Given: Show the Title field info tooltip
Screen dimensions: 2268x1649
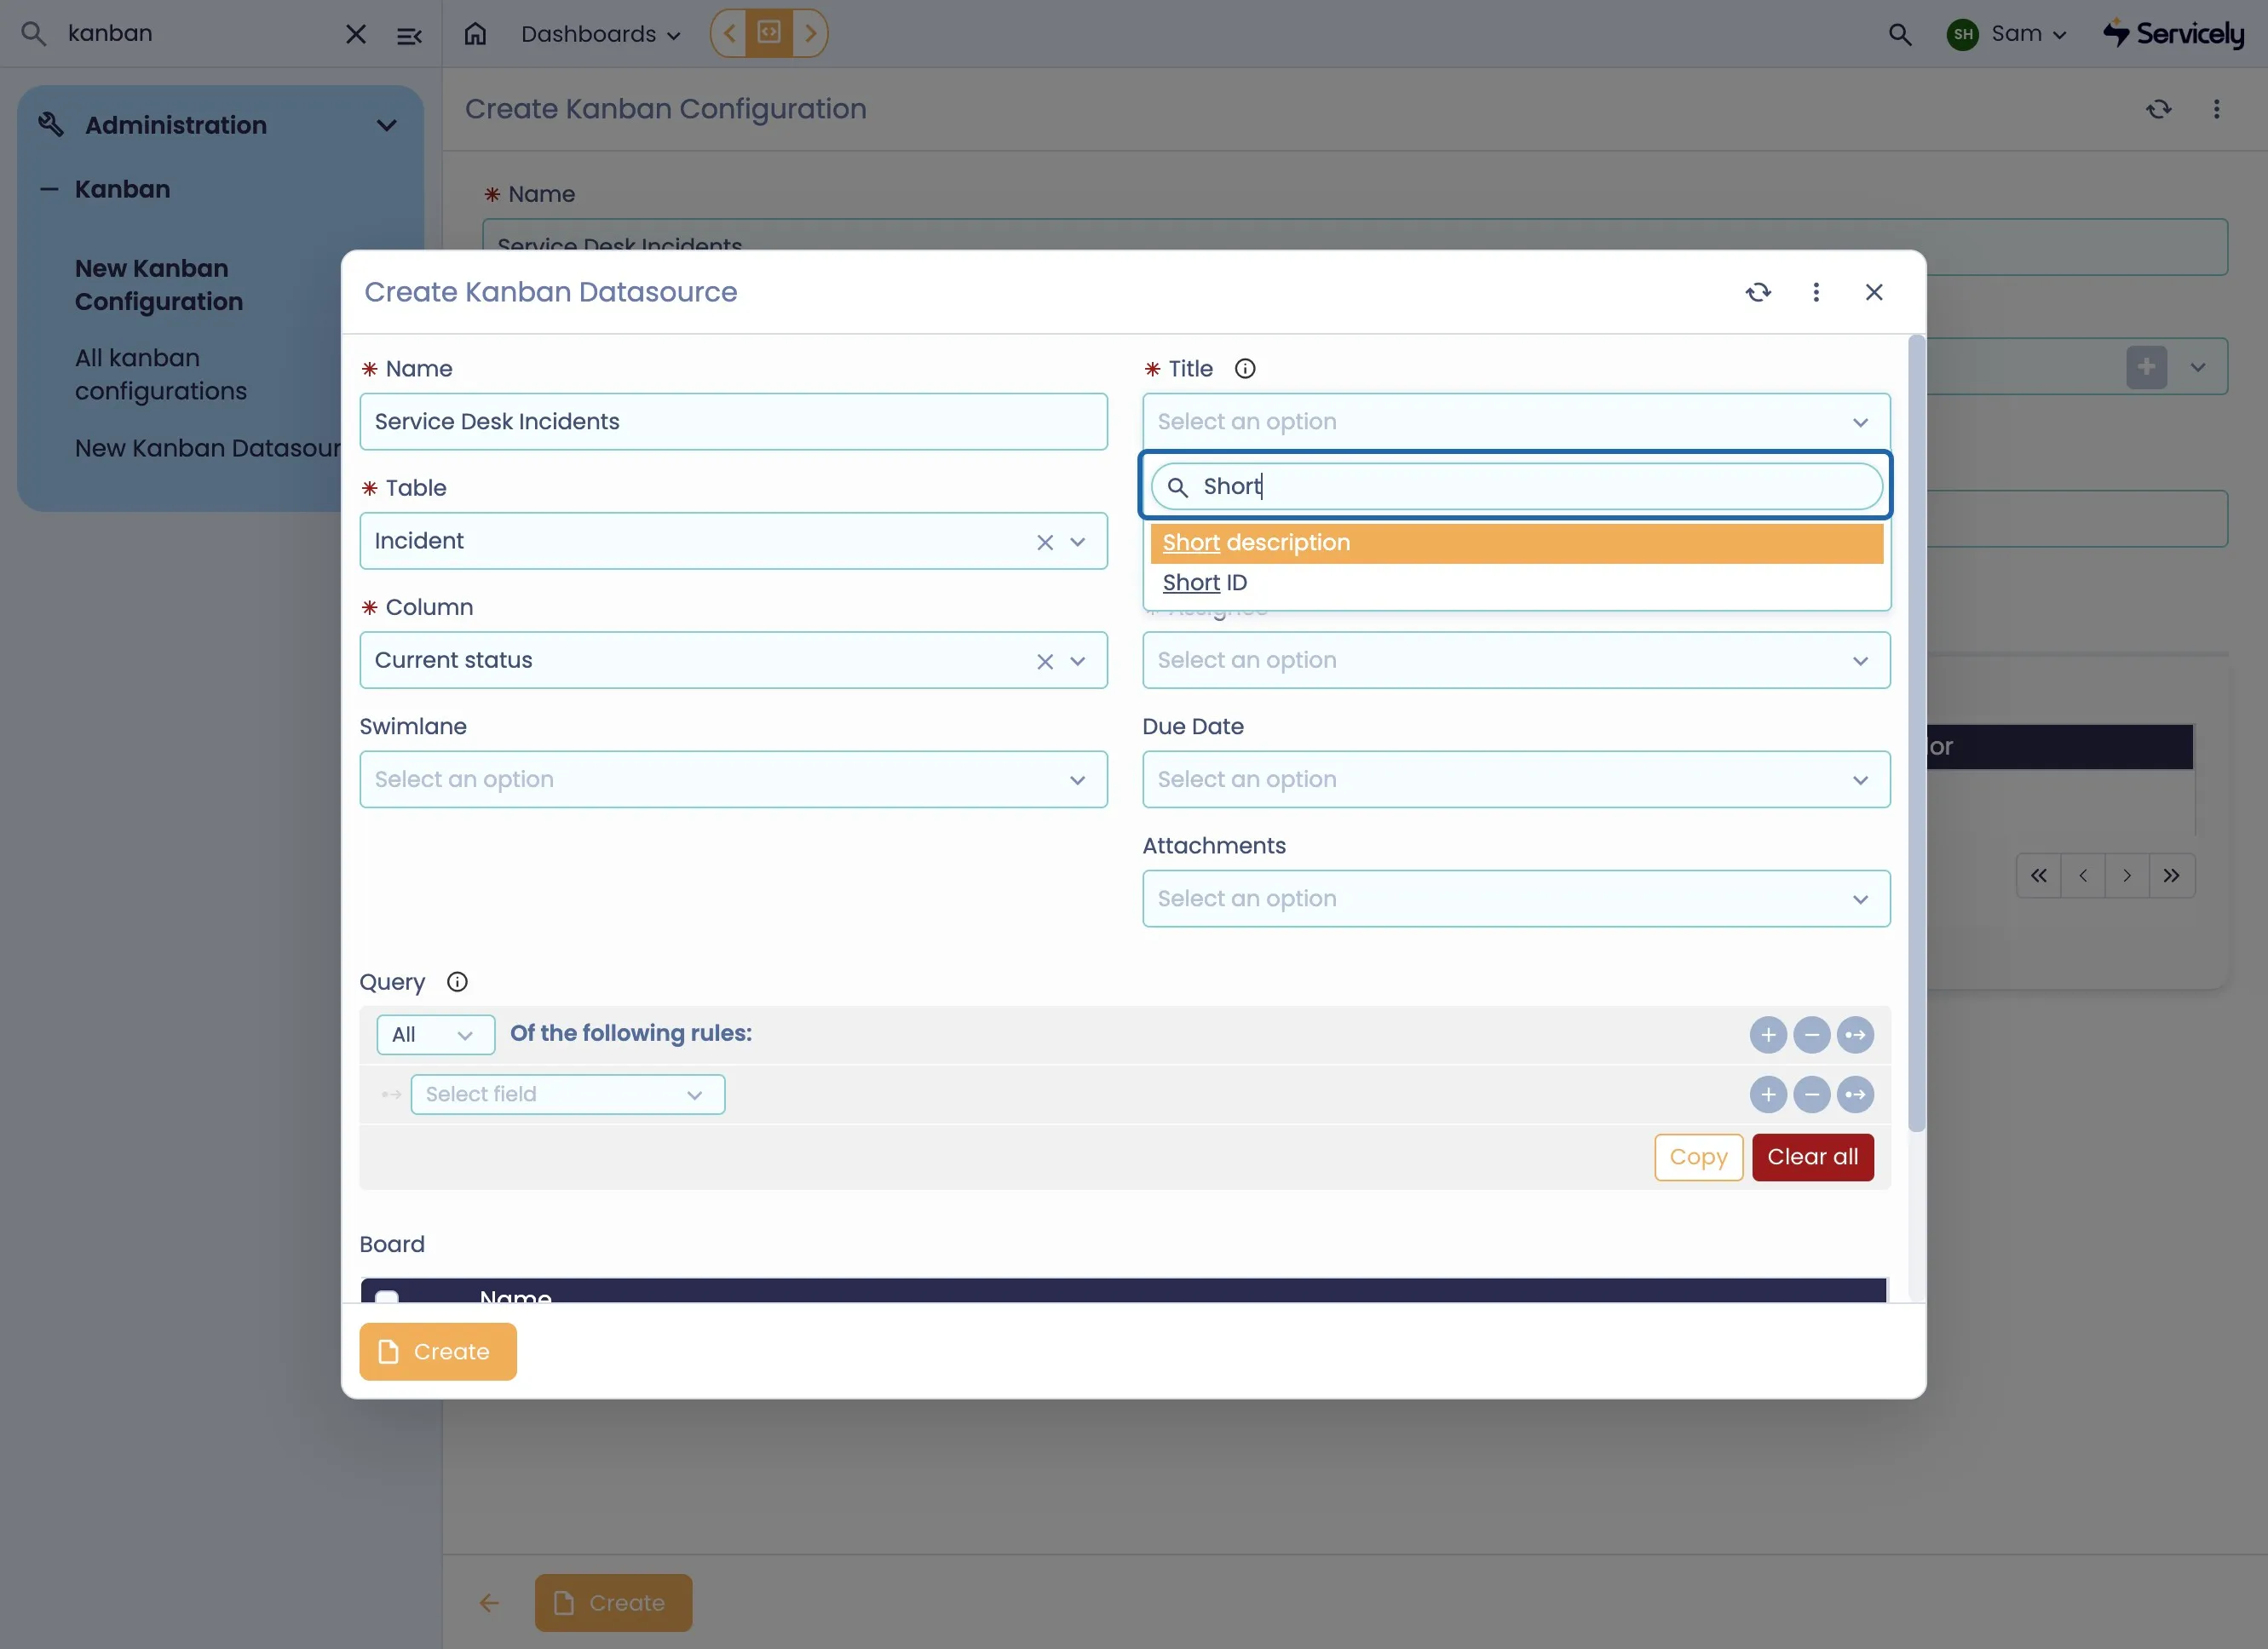Looking at the screenshot, I should [1245, 369].
